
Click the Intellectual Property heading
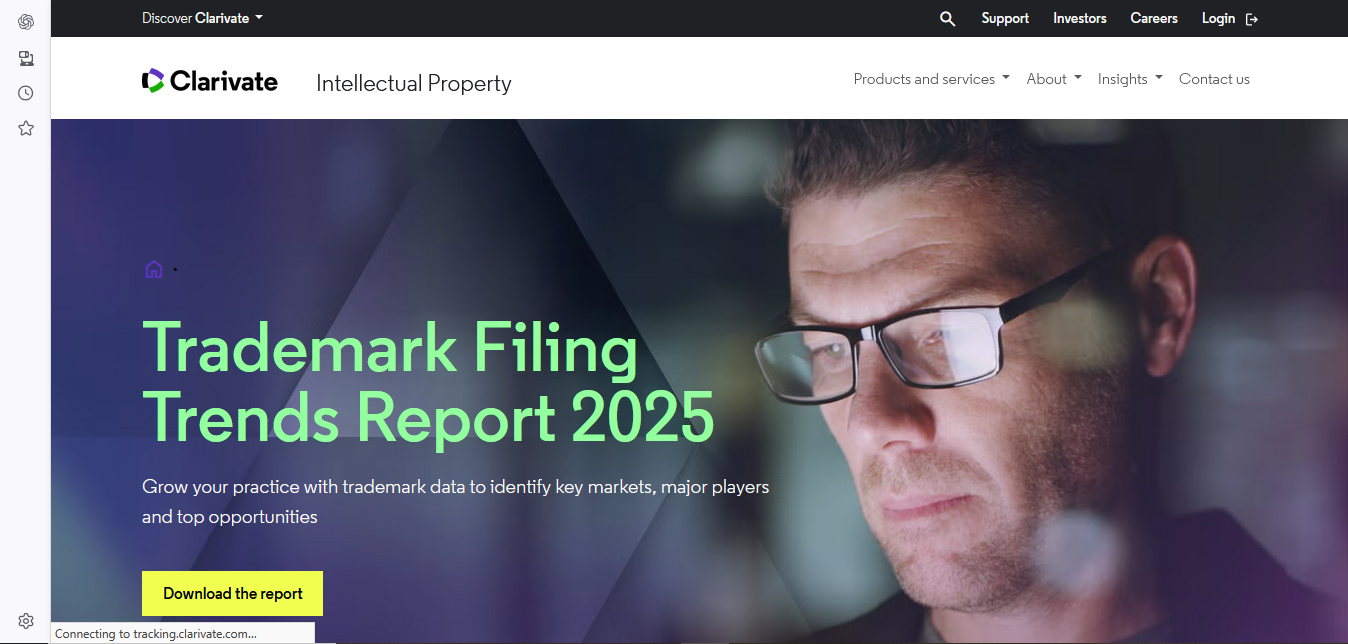click(x=414, y=84)
